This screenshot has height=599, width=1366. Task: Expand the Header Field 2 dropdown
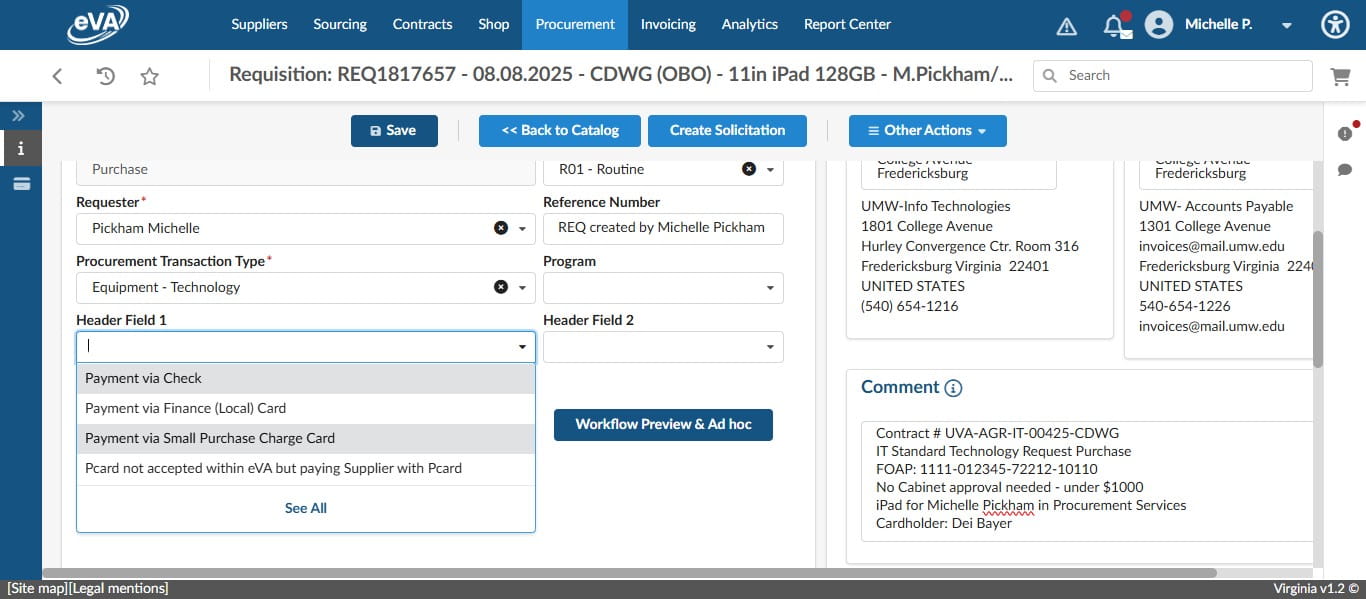770,346
